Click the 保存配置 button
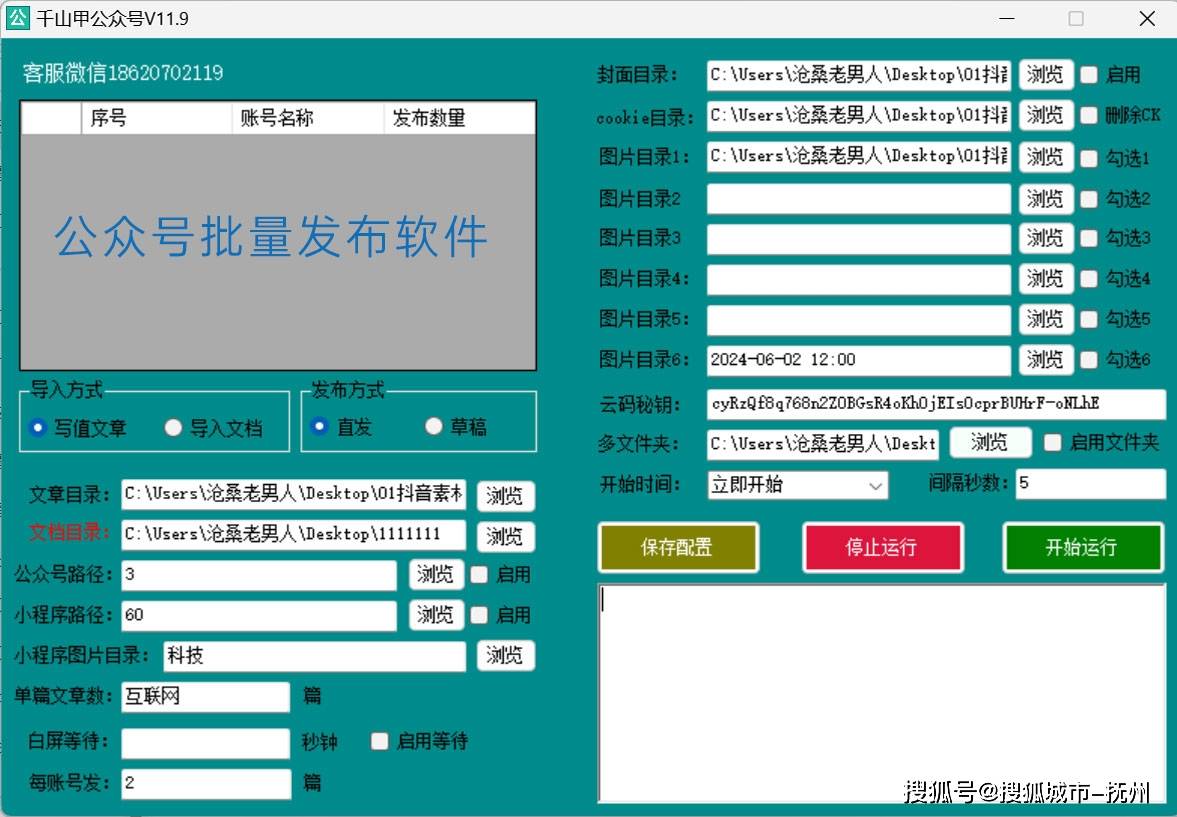Viewport: 1177px width, 817px height. tap(678, 547)
